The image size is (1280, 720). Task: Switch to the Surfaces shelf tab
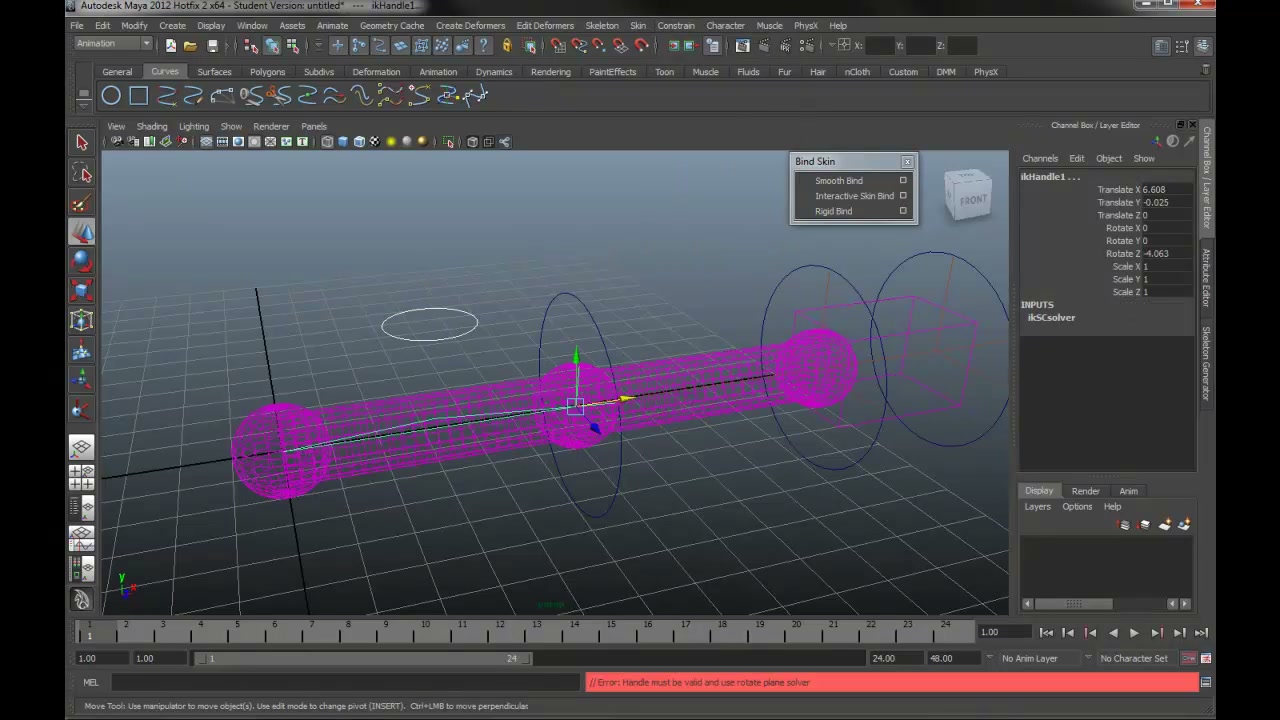(214, 72)
